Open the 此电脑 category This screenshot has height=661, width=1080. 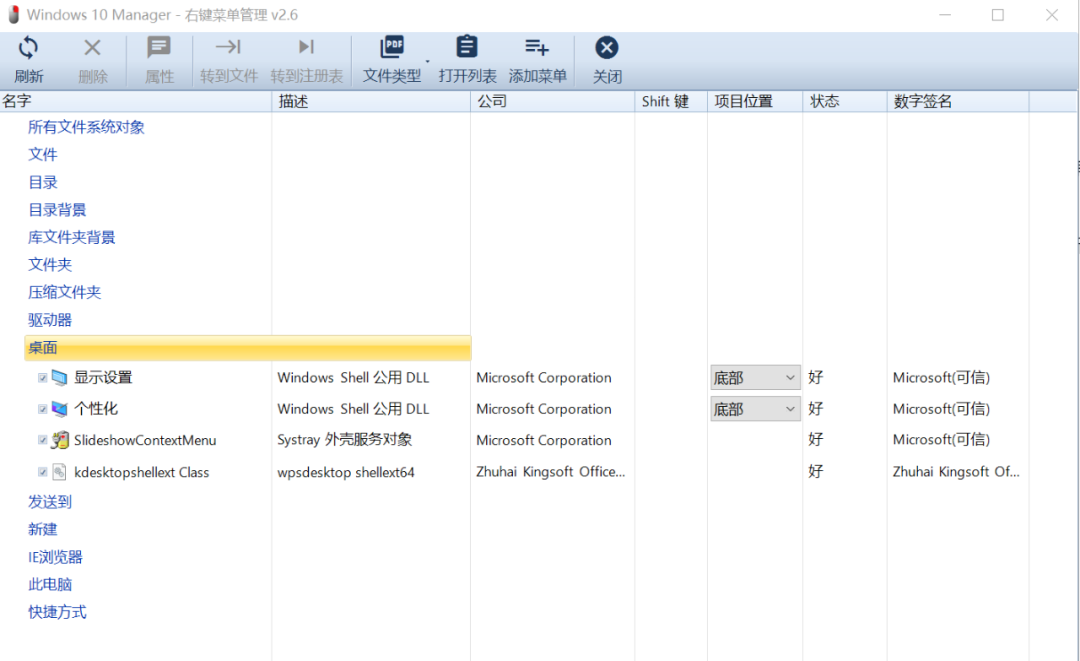pos(50,585)
